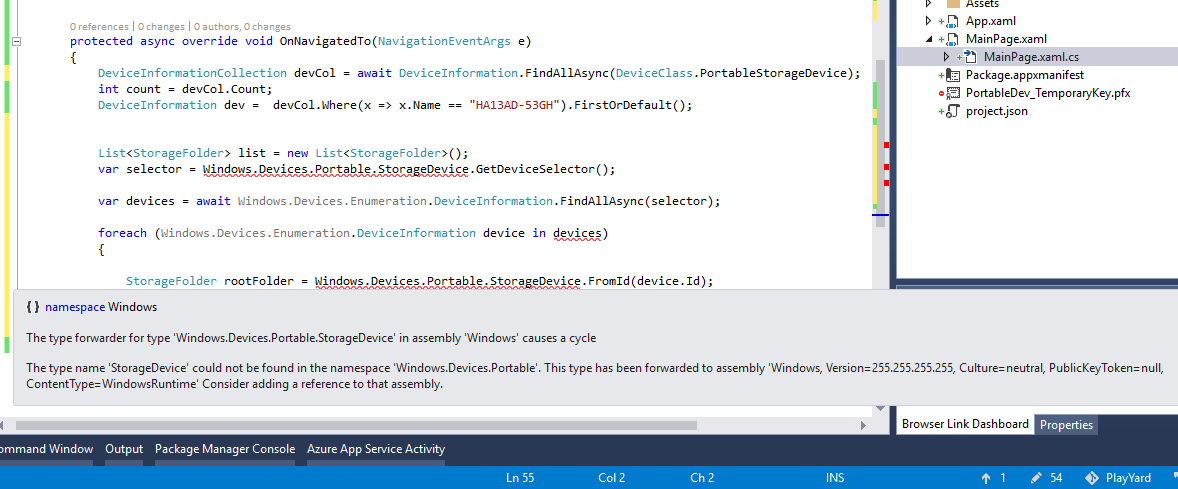Select App.xaml in Solution Explorer
Screen dimensions: 1178x489
[990, 21]
